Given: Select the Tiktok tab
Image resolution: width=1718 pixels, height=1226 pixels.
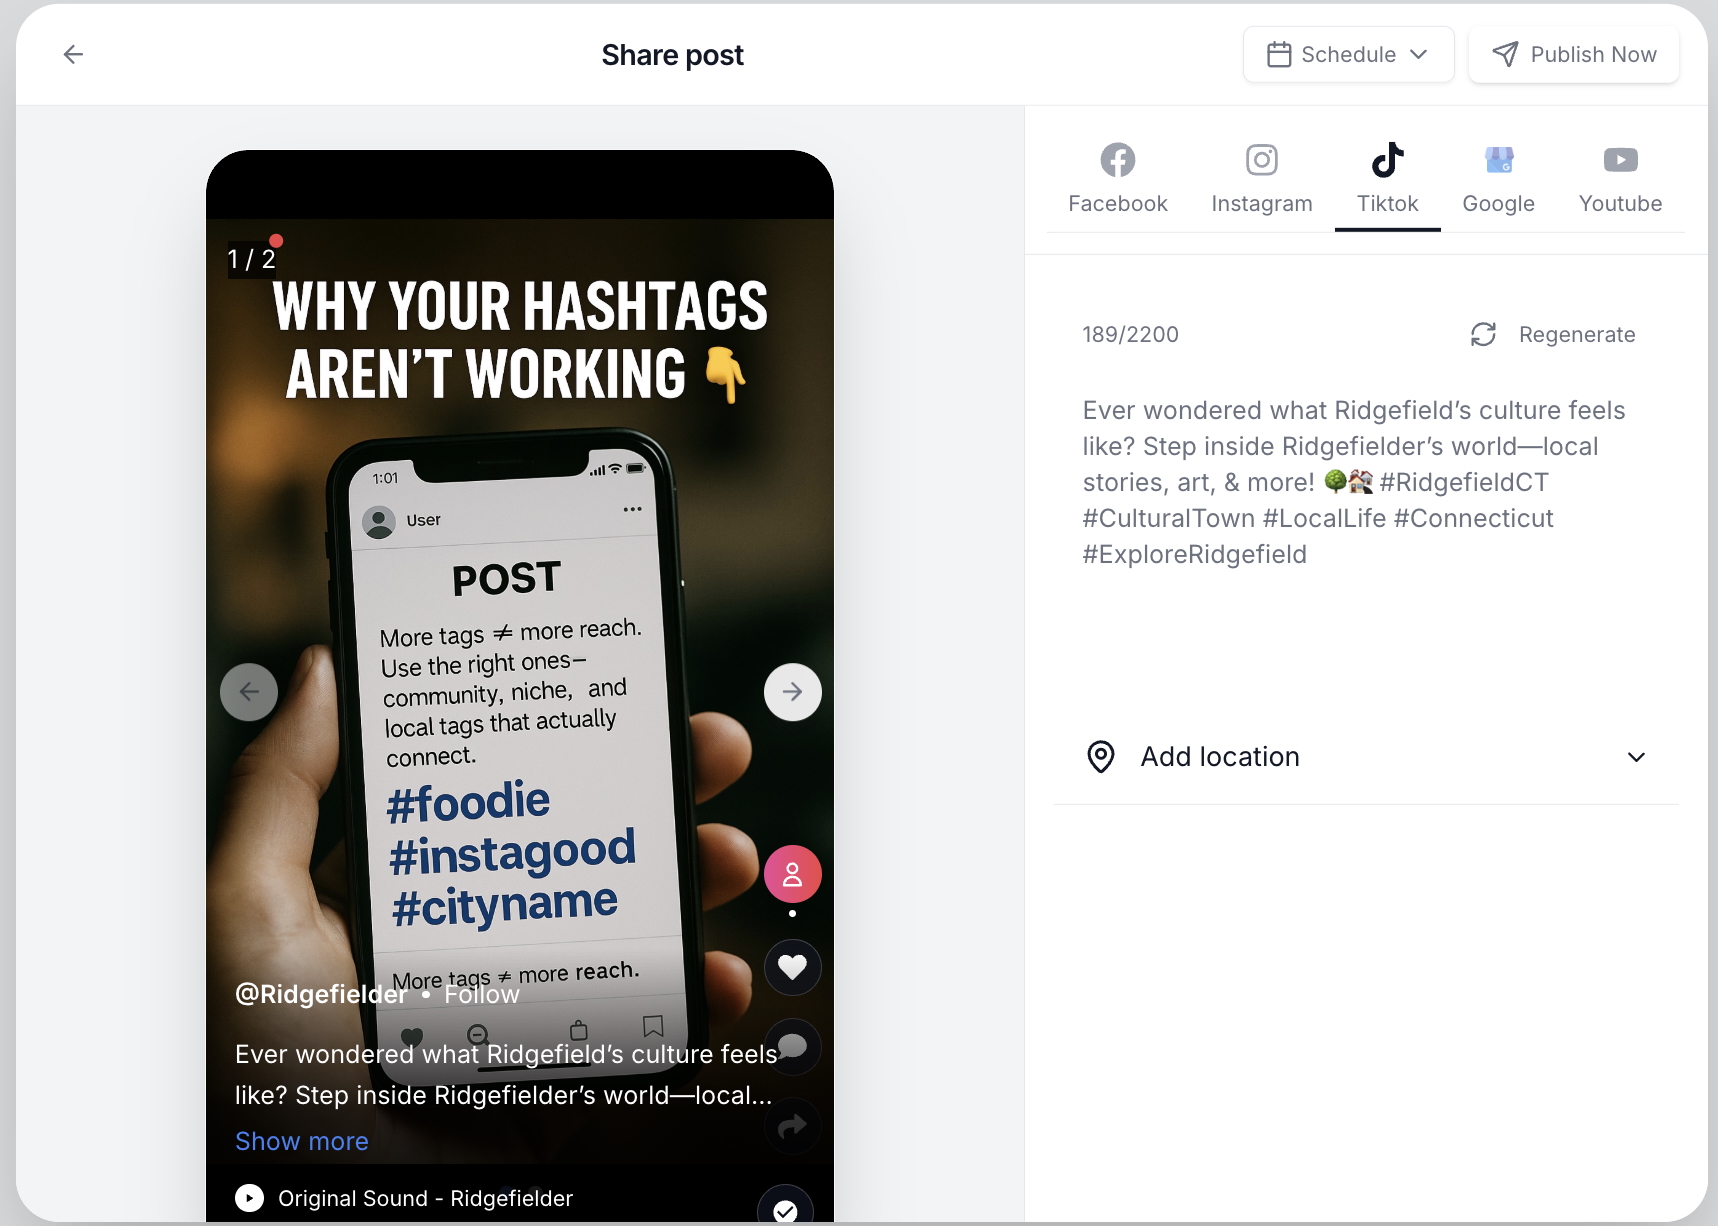Looking at the screenshot, I should coord(1387,179).
